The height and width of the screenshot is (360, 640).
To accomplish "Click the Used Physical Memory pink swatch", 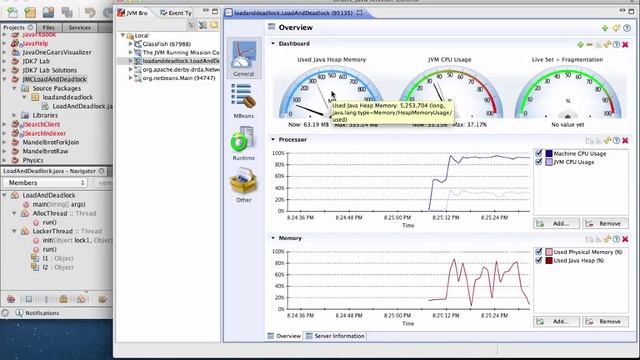I will coord(549,252).
